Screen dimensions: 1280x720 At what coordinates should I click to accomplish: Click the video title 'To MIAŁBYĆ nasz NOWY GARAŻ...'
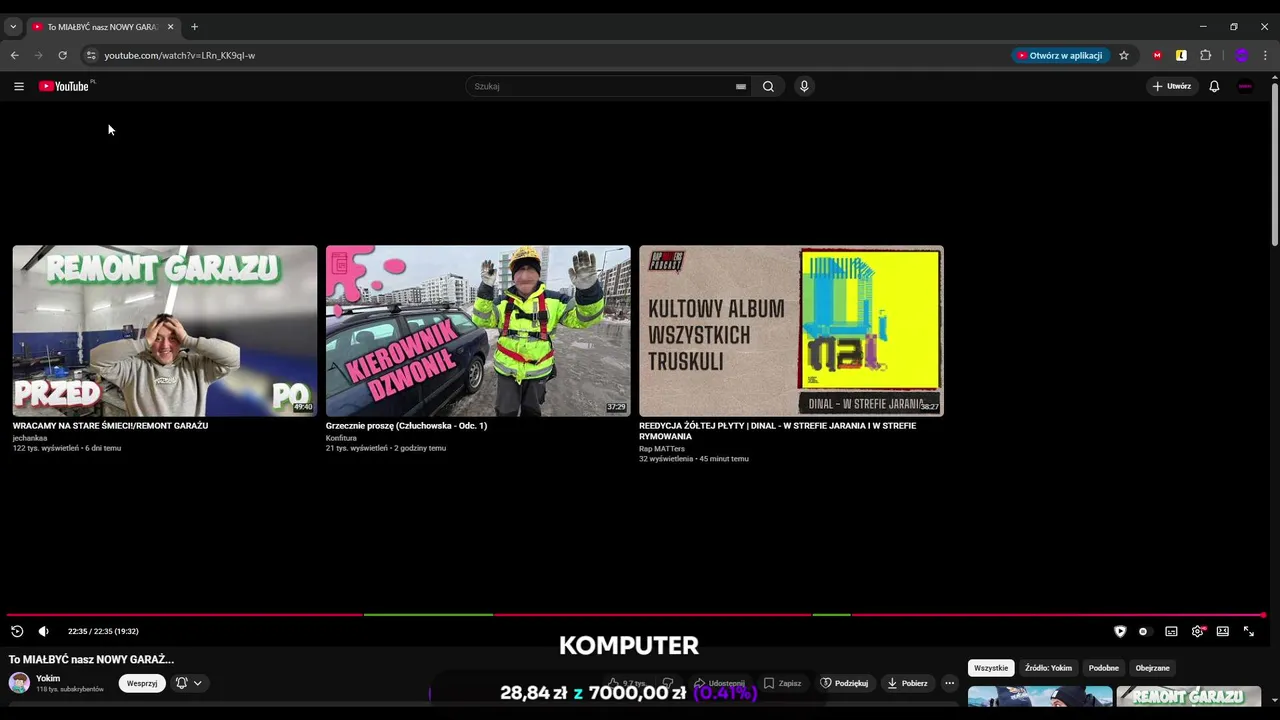[91, 659]
